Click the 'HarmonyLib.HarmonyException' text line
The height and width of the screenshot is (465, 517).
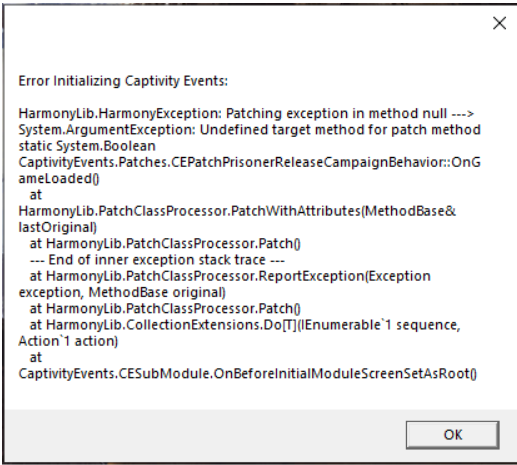[246, 114]
